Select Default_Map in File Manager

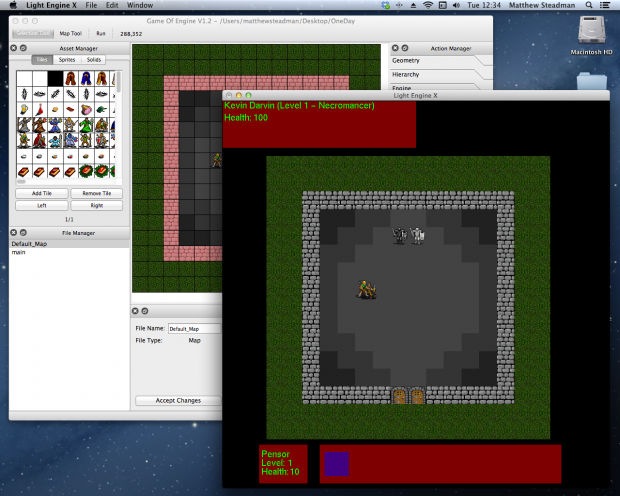(69, 244)
